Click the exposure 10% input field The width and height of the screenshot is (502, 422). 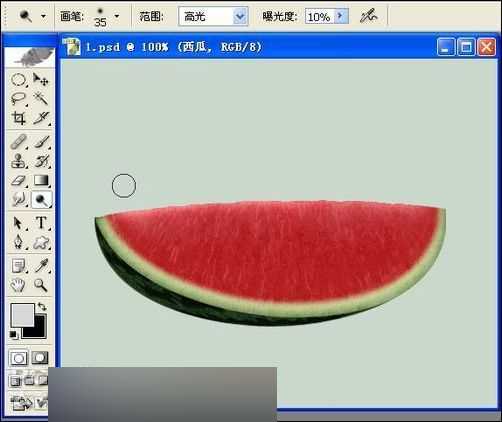coord(319,16)
